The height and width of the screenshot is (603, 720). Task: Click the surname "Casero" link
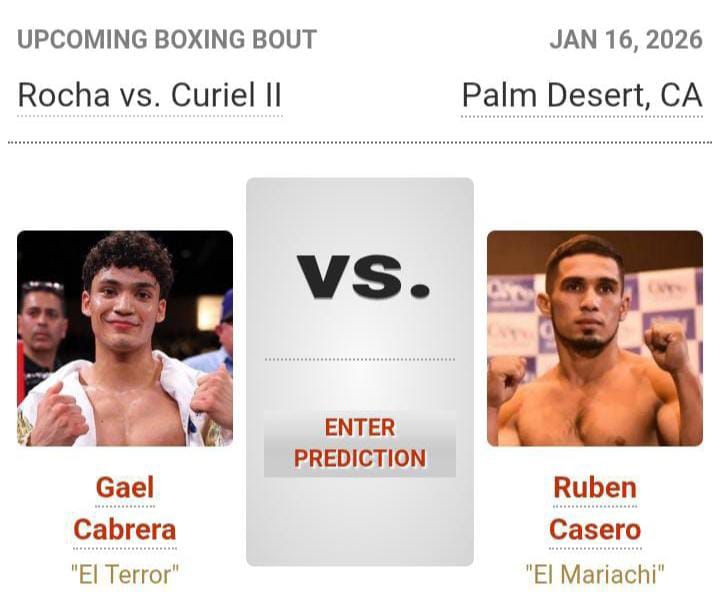[594, 529]
